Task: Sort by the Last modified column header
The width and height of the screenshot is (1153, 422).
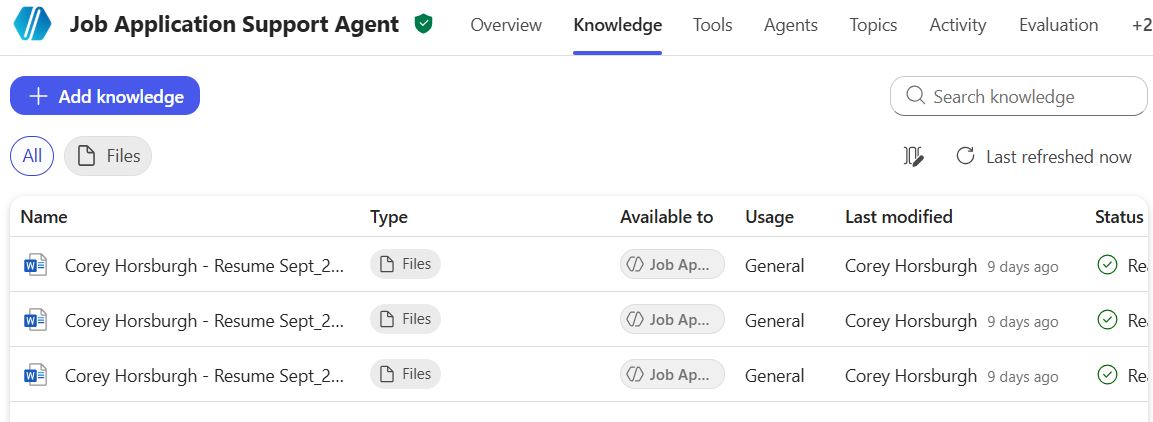Action: [x=899, y=217]
